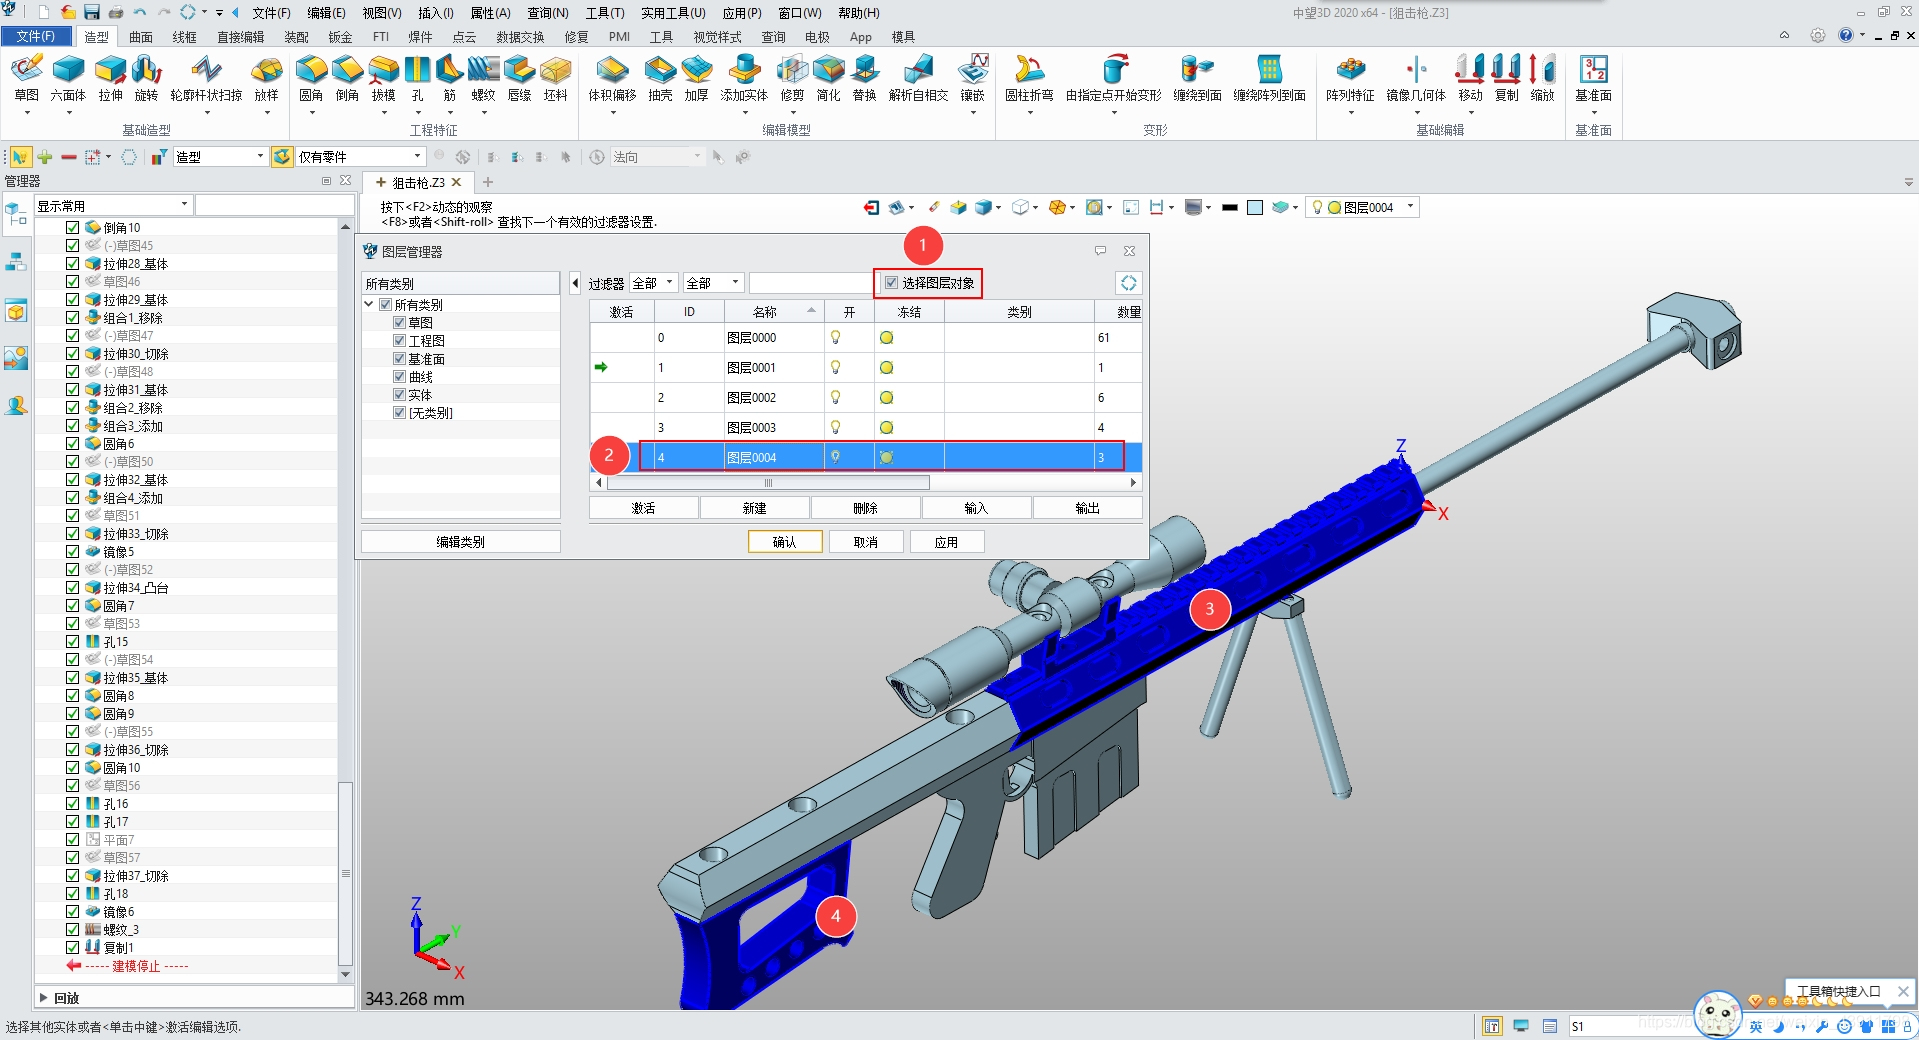
Task: Click the 螺纹 thread tool
Action: [x=483, y=78]
